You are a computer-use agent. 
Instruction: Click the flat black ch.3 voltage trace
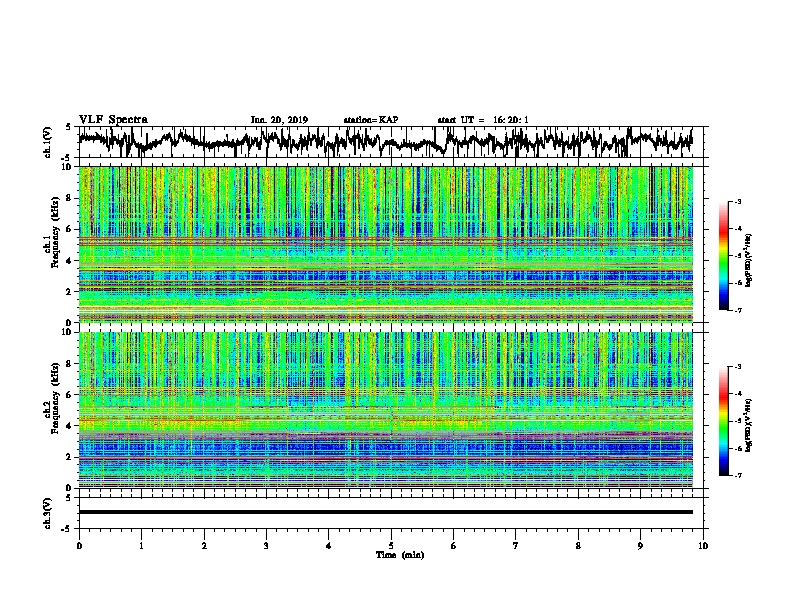[385, 512]
